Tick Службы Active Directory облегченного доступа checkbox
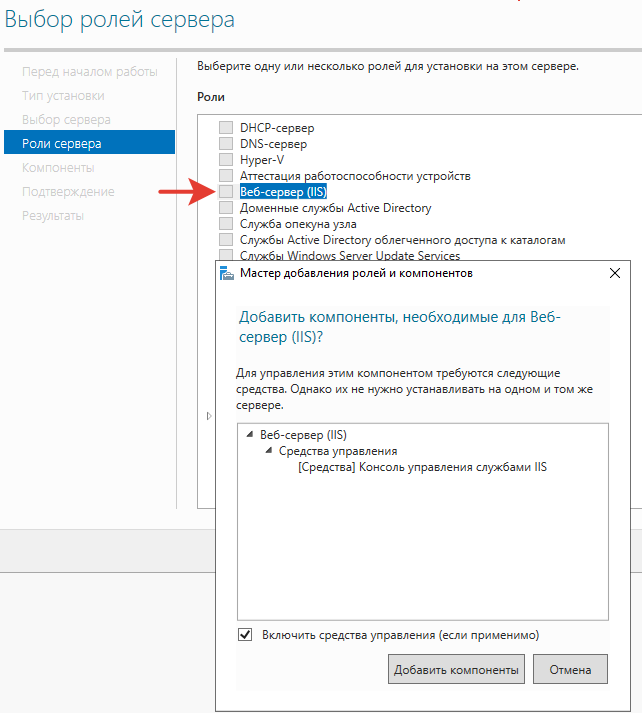The height and width of the screenshot is (713, 642). click(226, 239)
